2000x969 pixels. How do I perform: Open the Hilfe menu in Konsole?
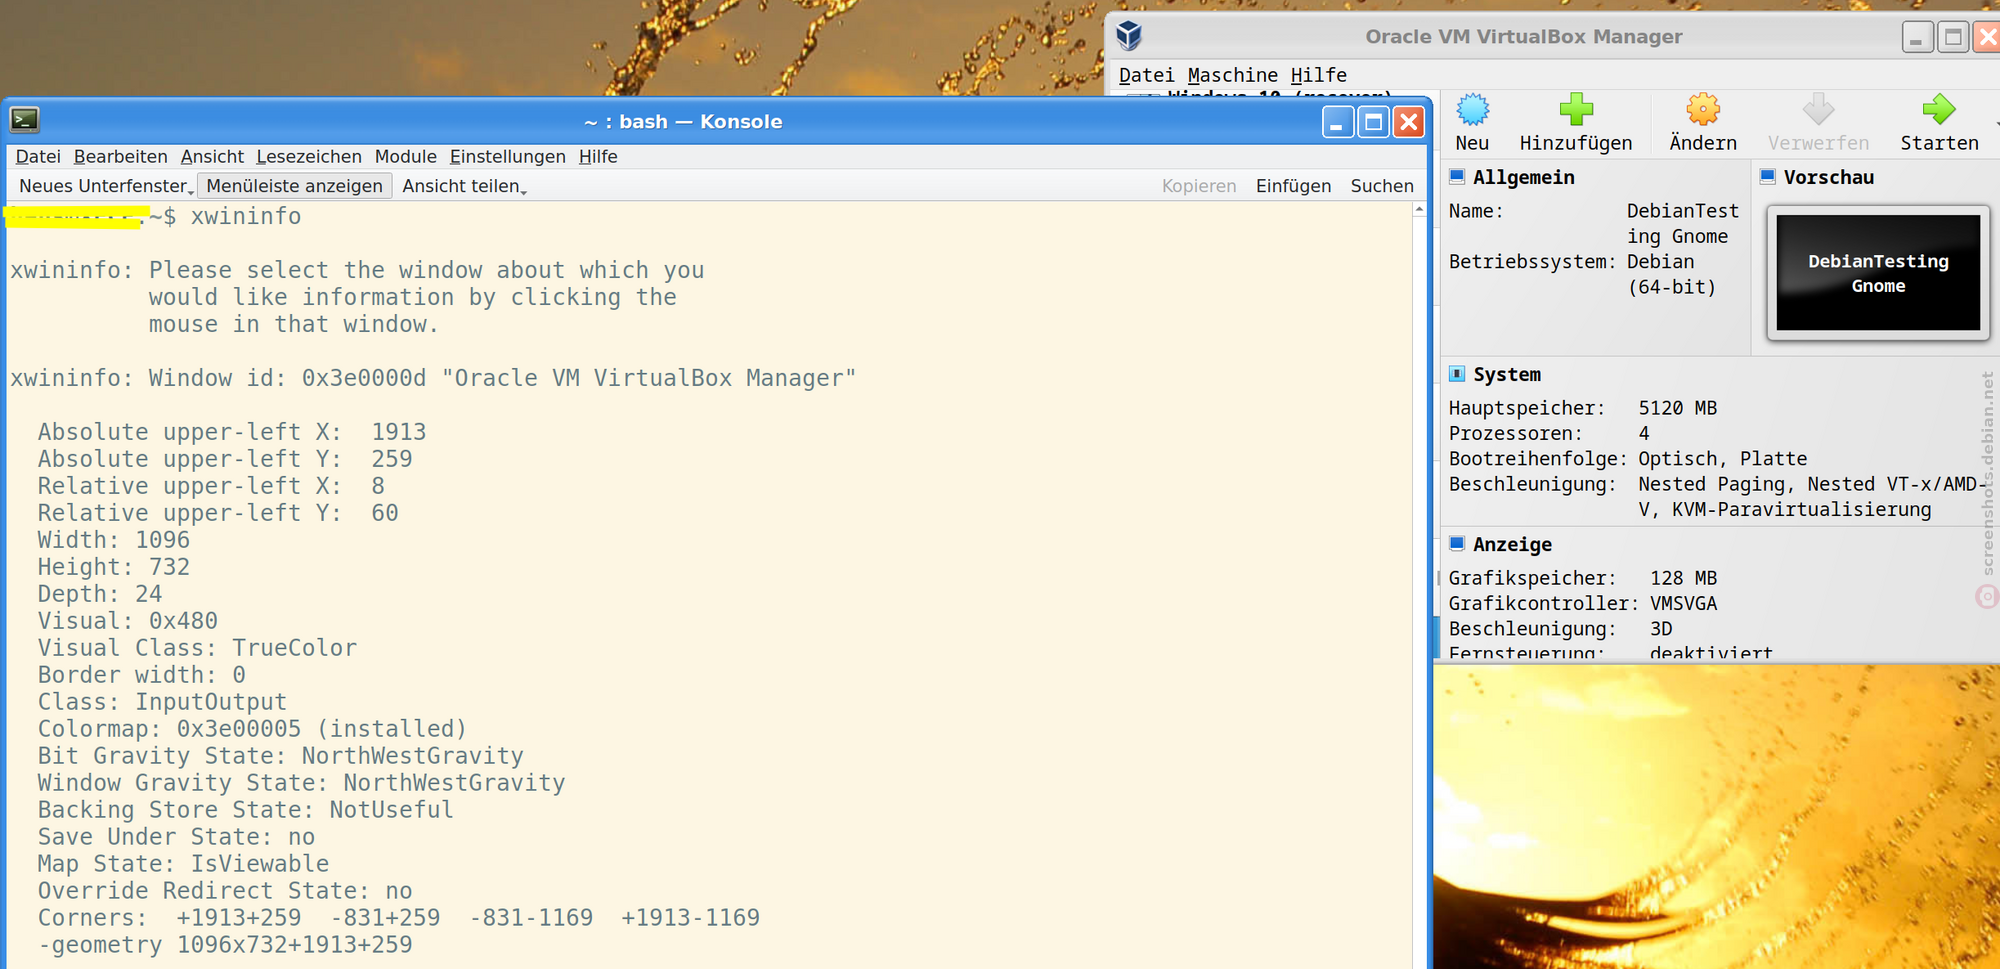(598, 157)
